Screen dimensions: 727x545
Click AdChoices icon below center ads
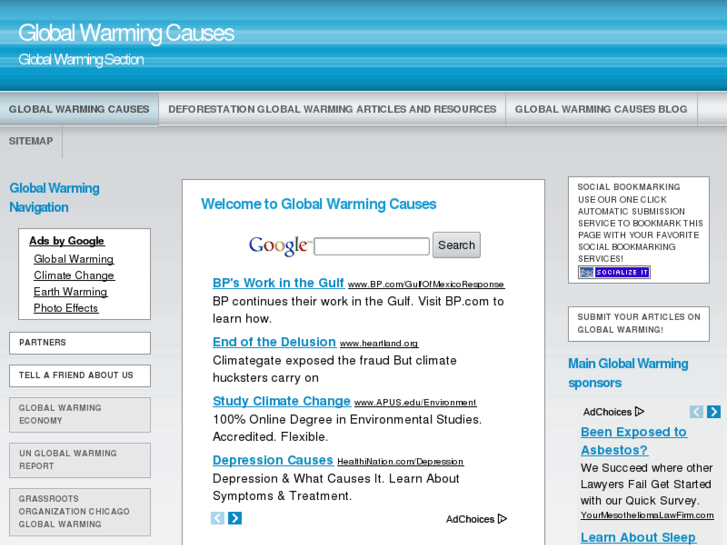point(502,519)
